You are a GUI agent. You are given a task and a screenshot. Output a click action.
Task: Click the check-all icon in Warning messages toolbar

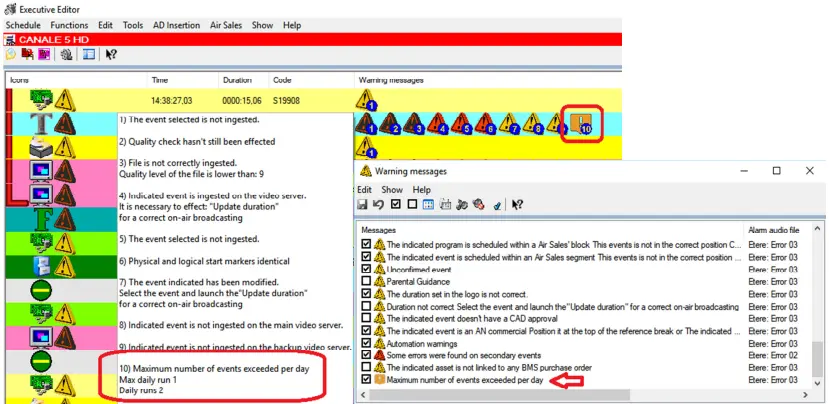[396, 205]
